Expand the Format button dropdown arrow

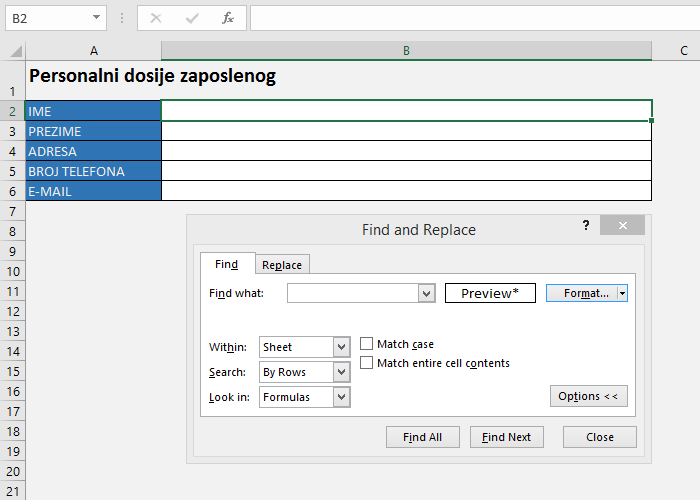pos(622,293)
